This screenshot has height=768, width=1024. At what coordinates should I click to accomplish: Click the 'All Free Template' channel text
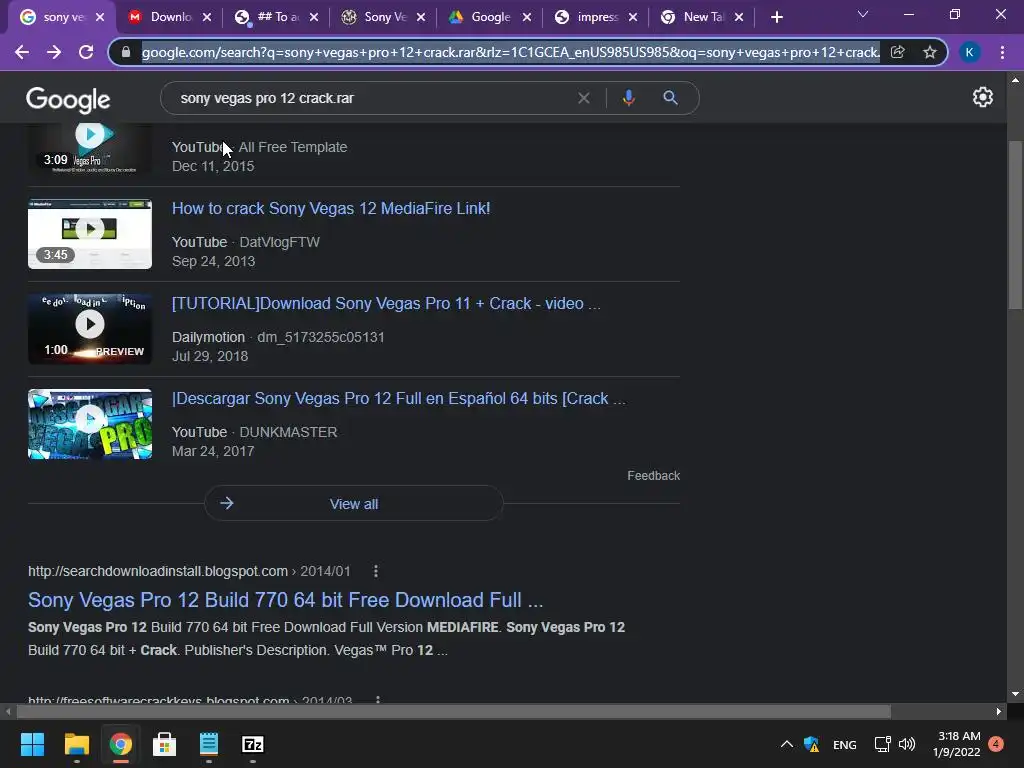293,148
